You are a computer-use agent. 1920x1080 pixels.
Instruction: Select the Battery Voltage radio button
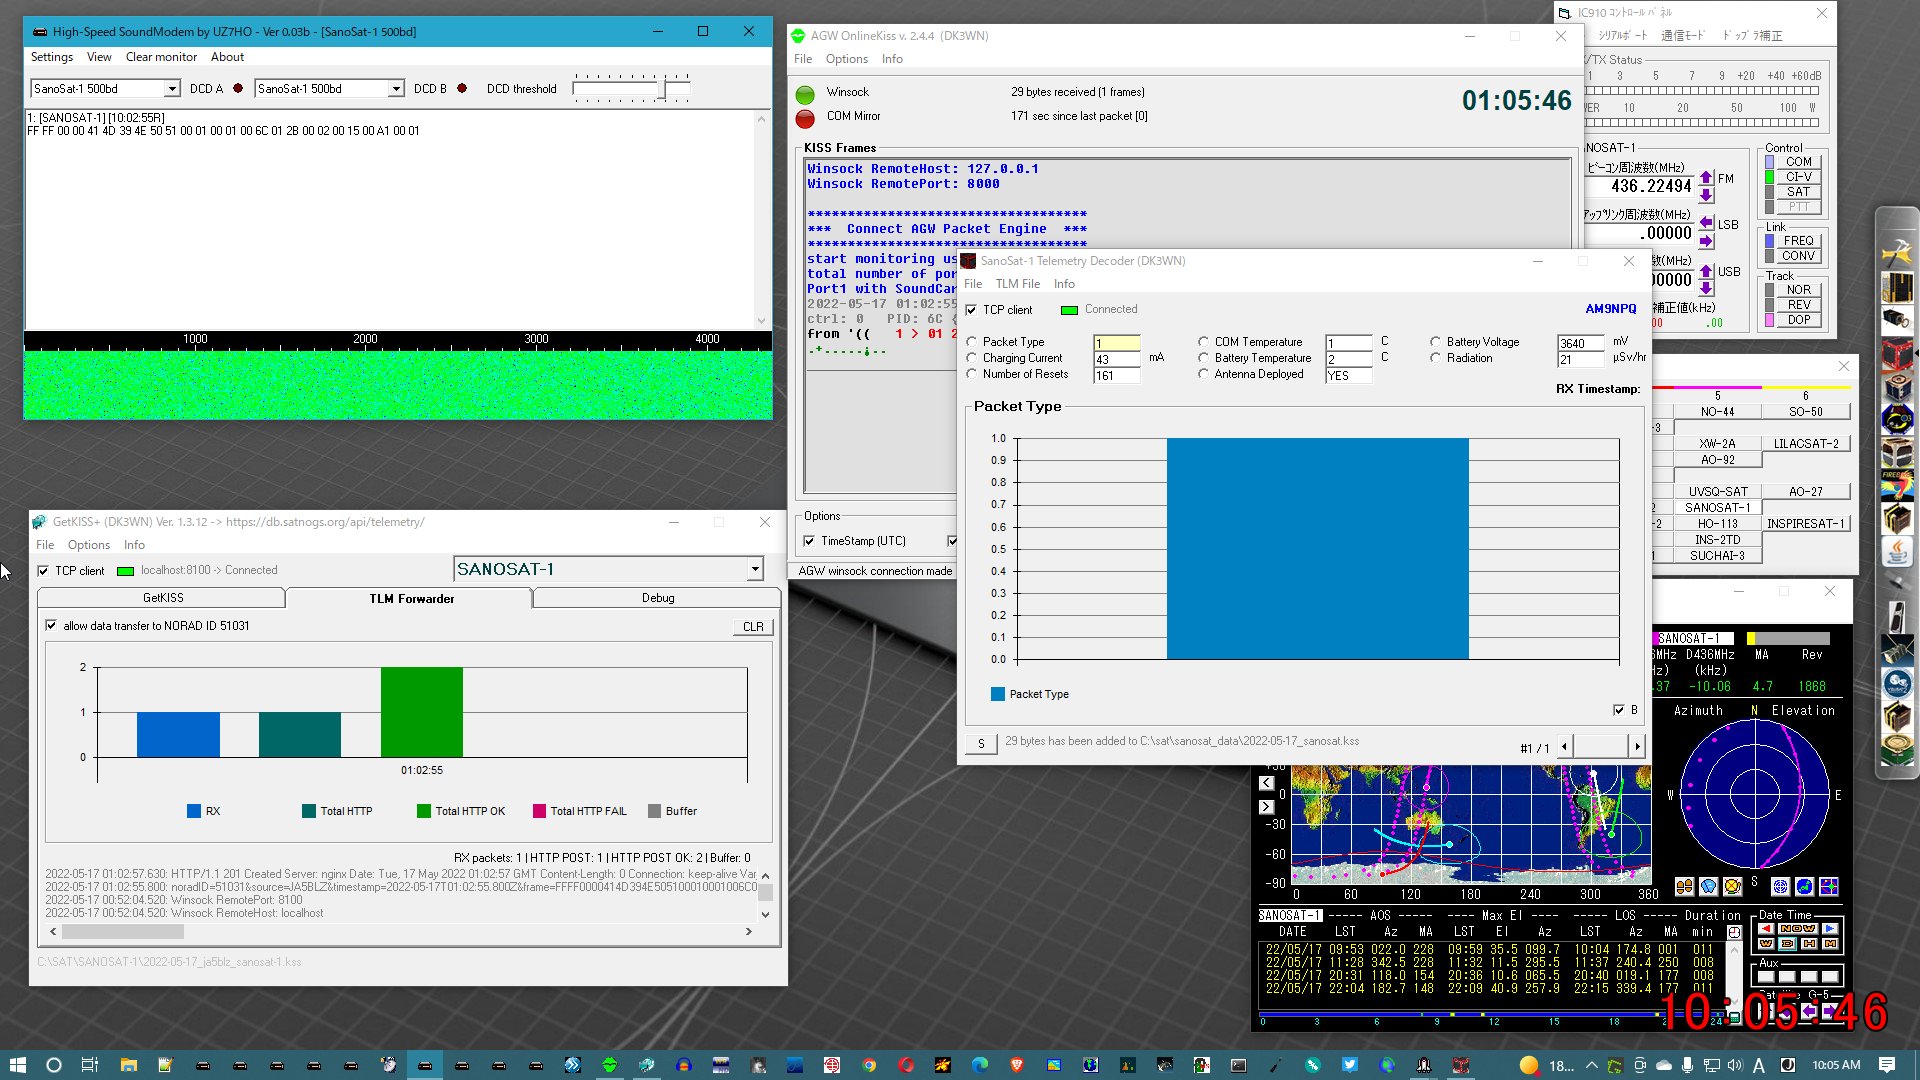(x=1436, y=342)
